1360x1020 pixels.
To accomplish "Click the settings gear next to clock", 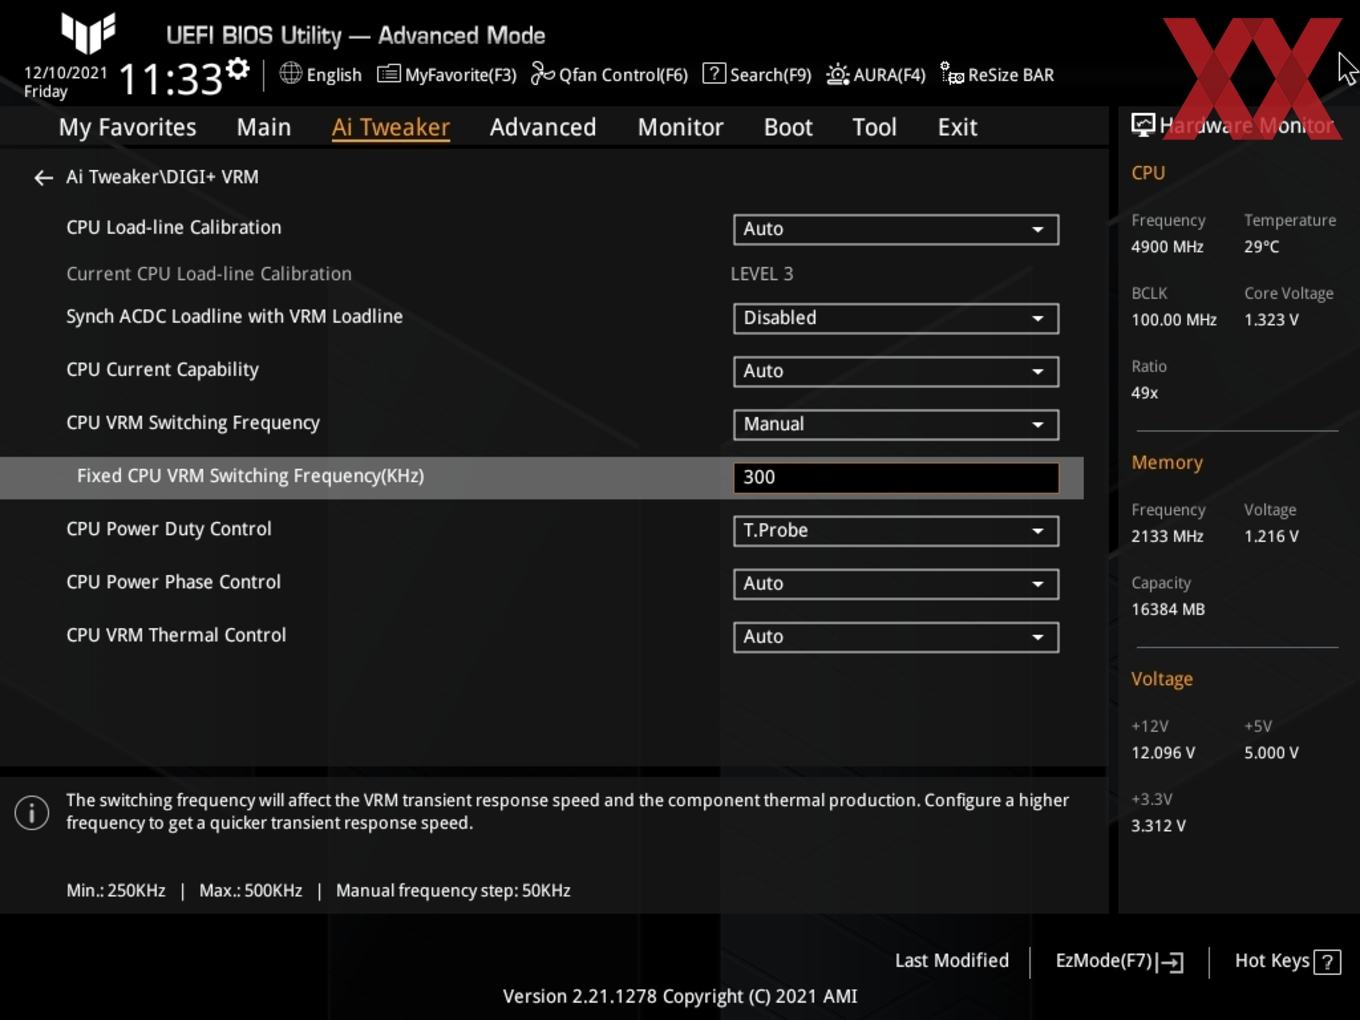I will tap(238, 68).
